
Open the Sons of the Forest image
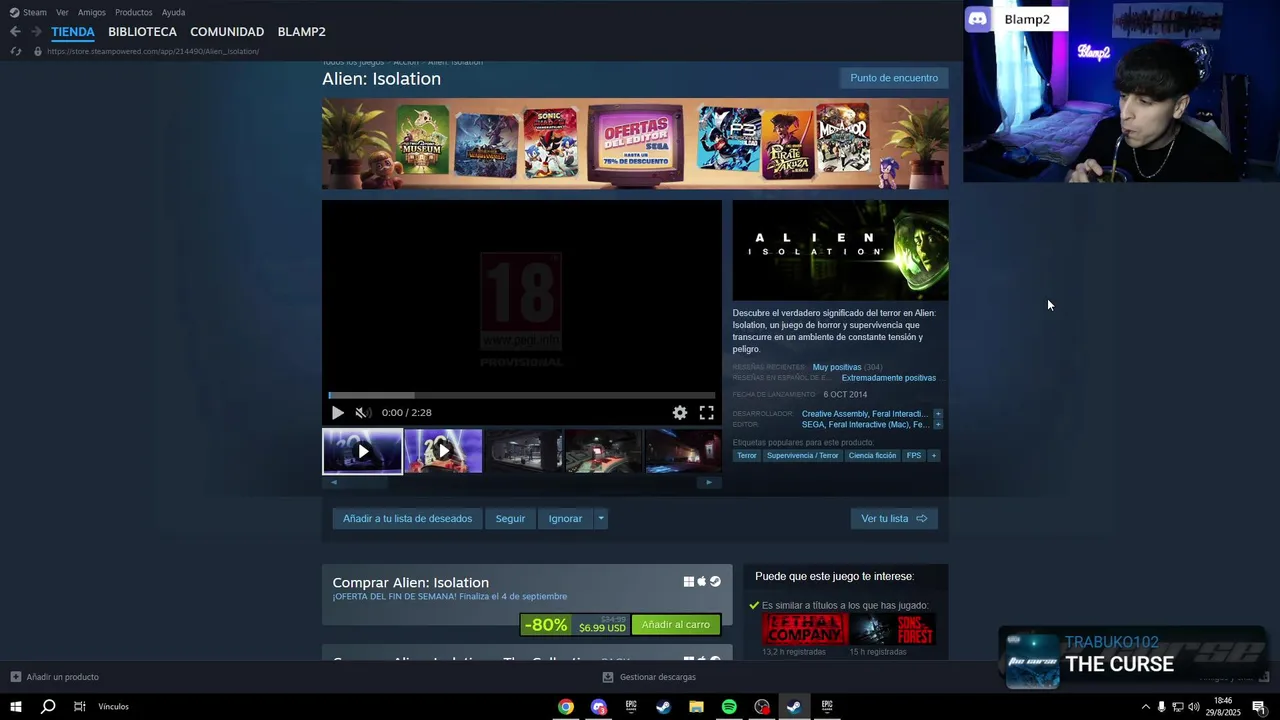(892, 629)
